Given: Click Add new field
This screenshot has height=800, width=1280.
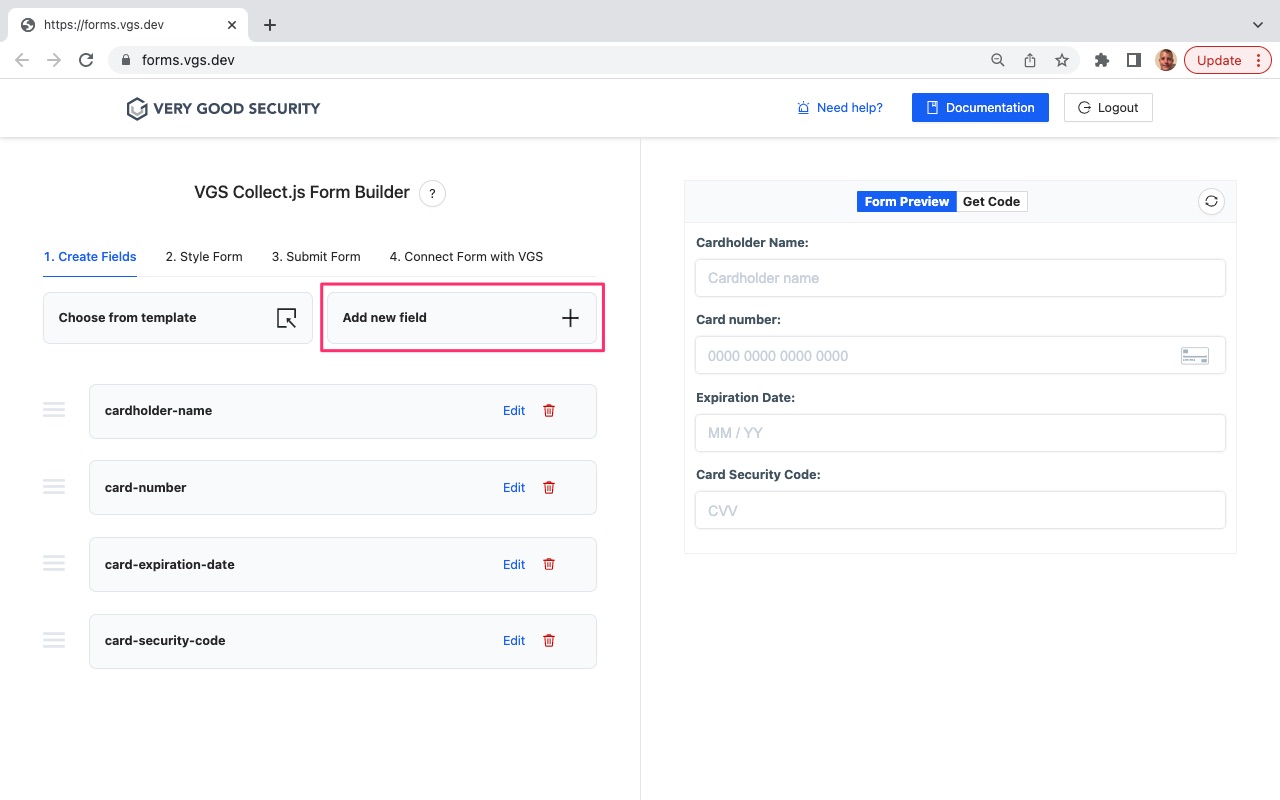Looking at the screenshot, I should pos(462,318).
